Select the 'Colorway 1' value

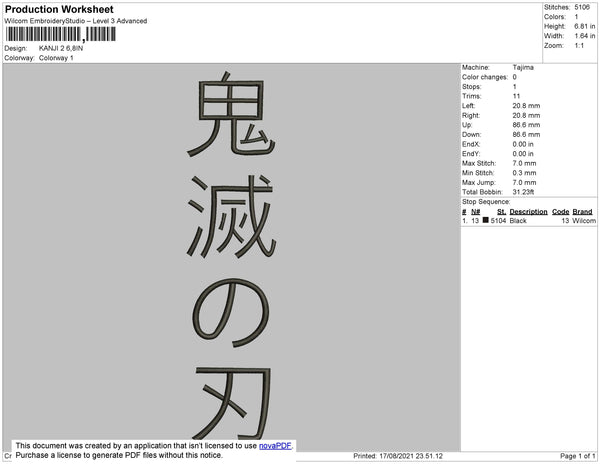point(56,58)
